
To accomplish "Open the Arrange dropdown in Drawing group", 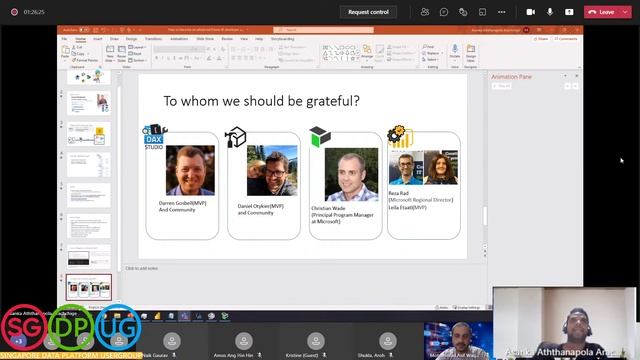I will tap(367, 52).
